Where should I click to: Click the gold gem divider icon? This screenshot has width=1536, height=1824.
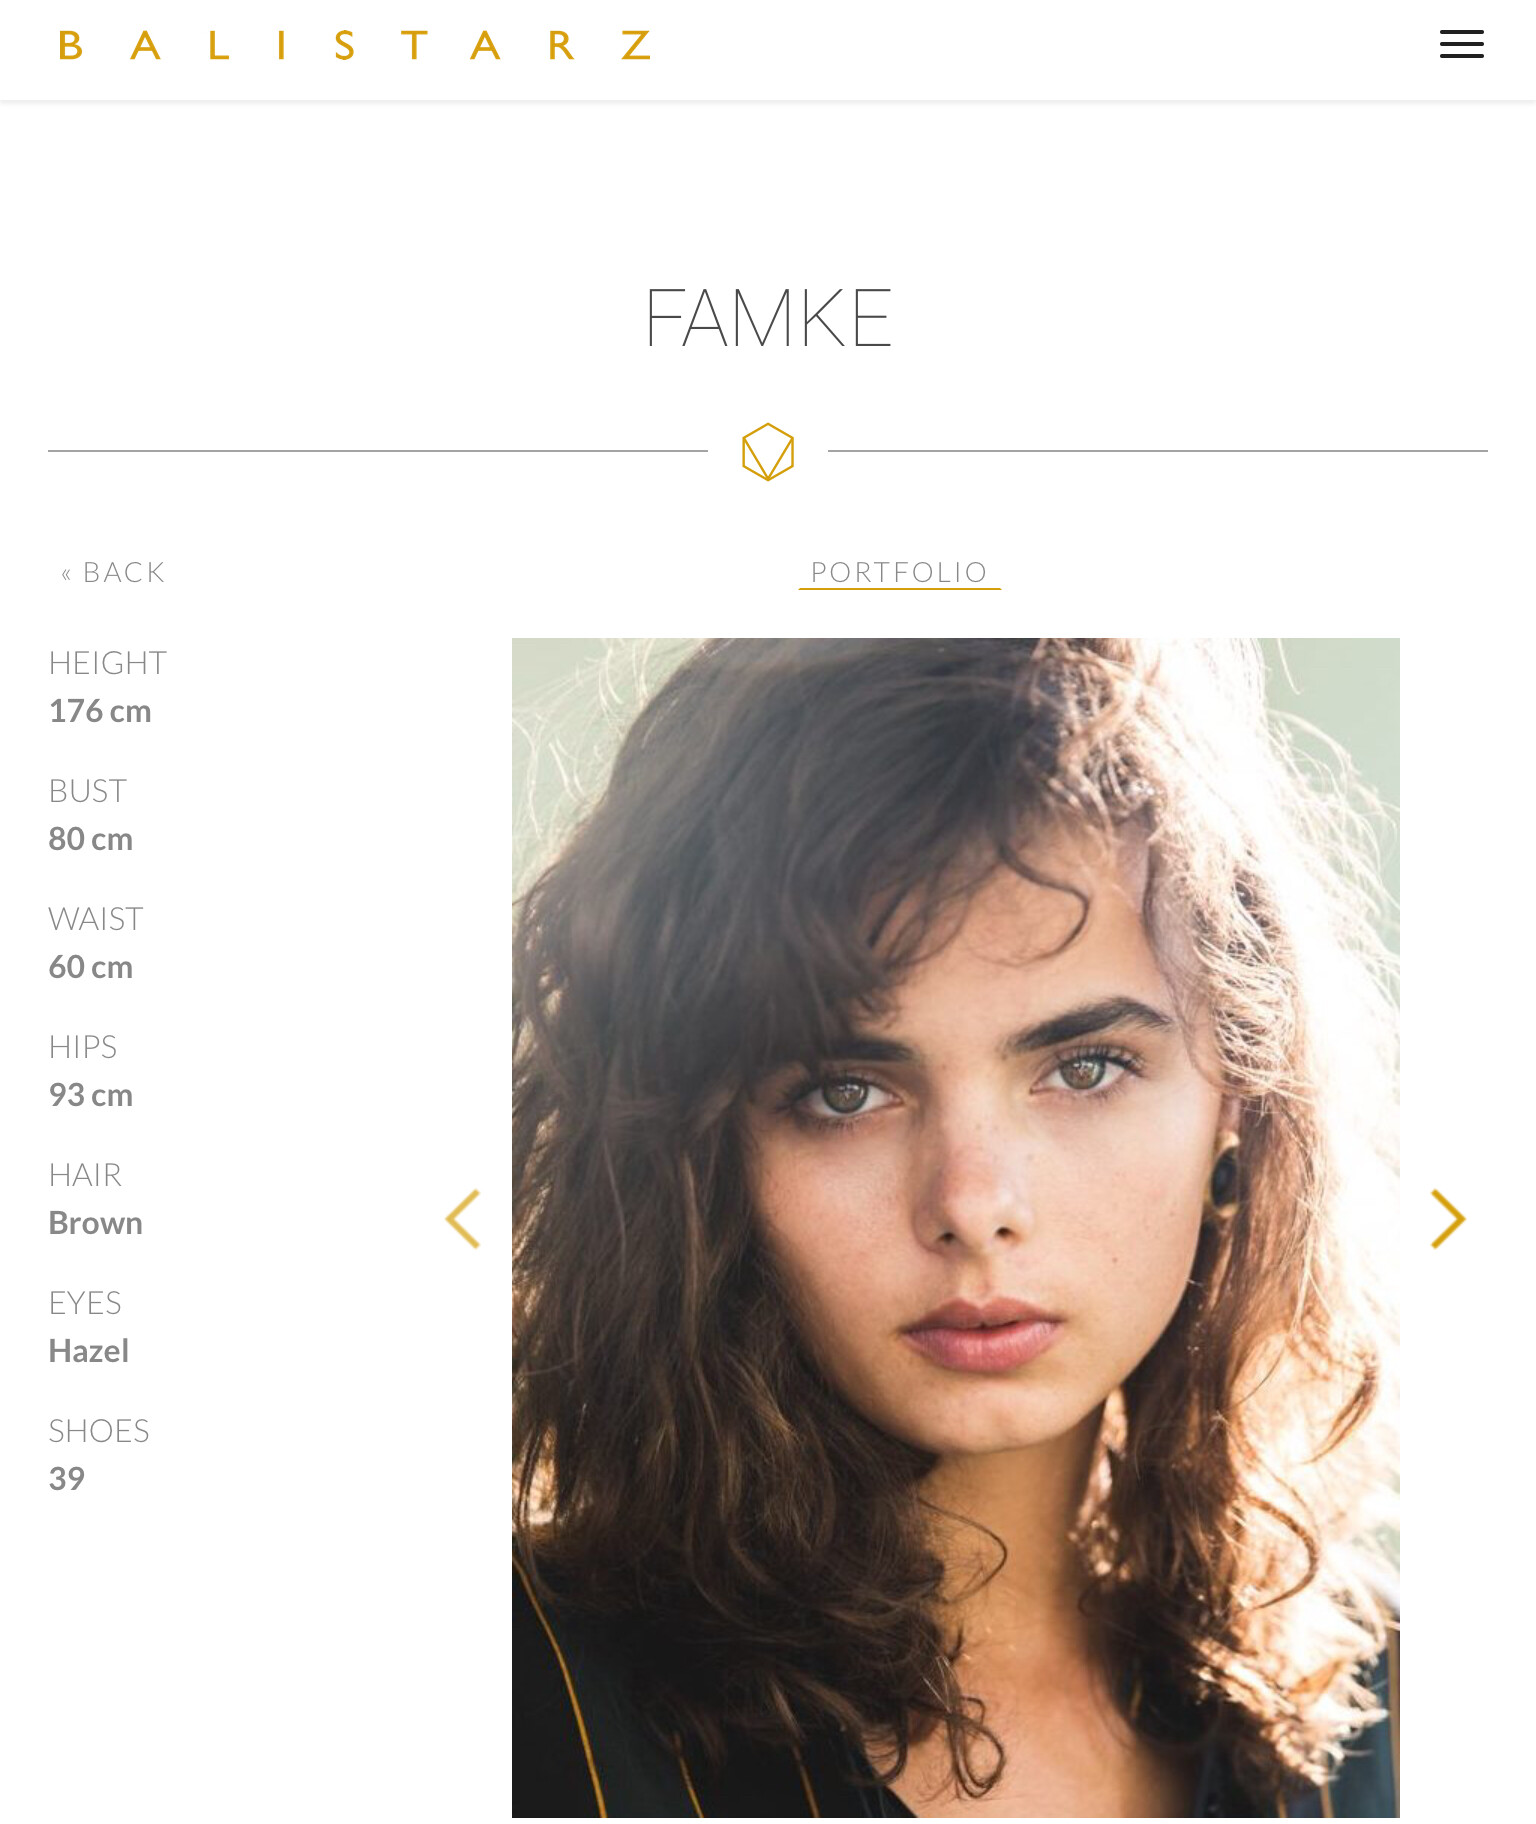768,451
